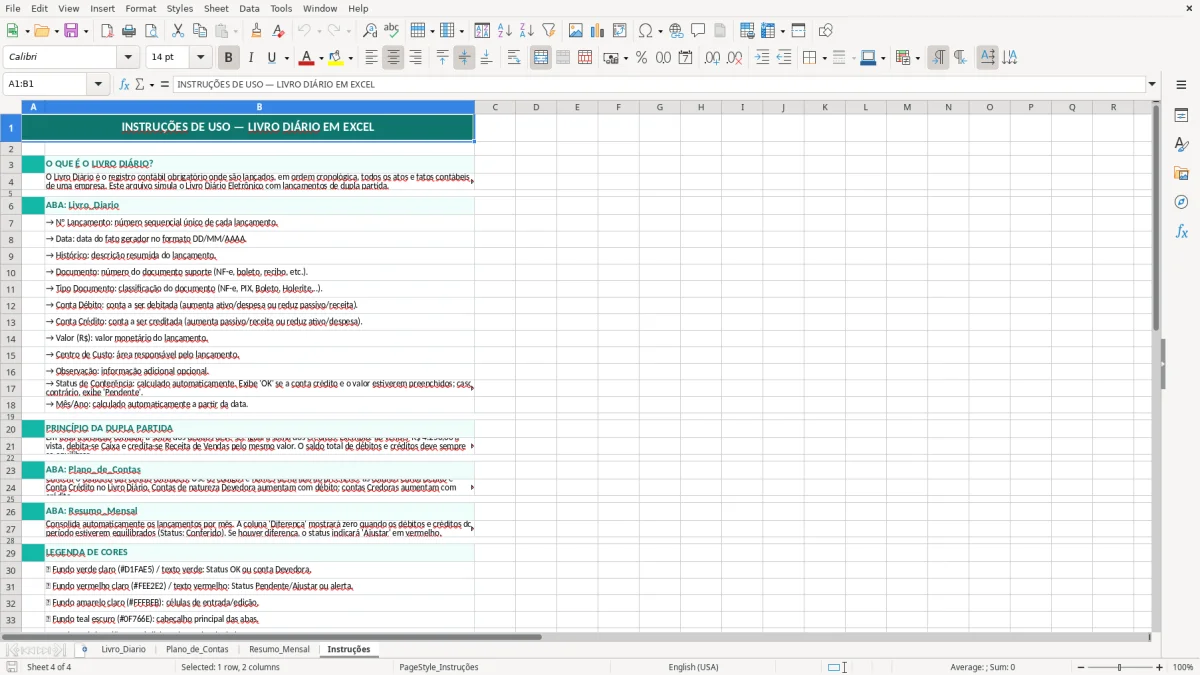Open the background color dropdown arrow
Screen dimensions: 1200x675
click(x=350, y=58)
